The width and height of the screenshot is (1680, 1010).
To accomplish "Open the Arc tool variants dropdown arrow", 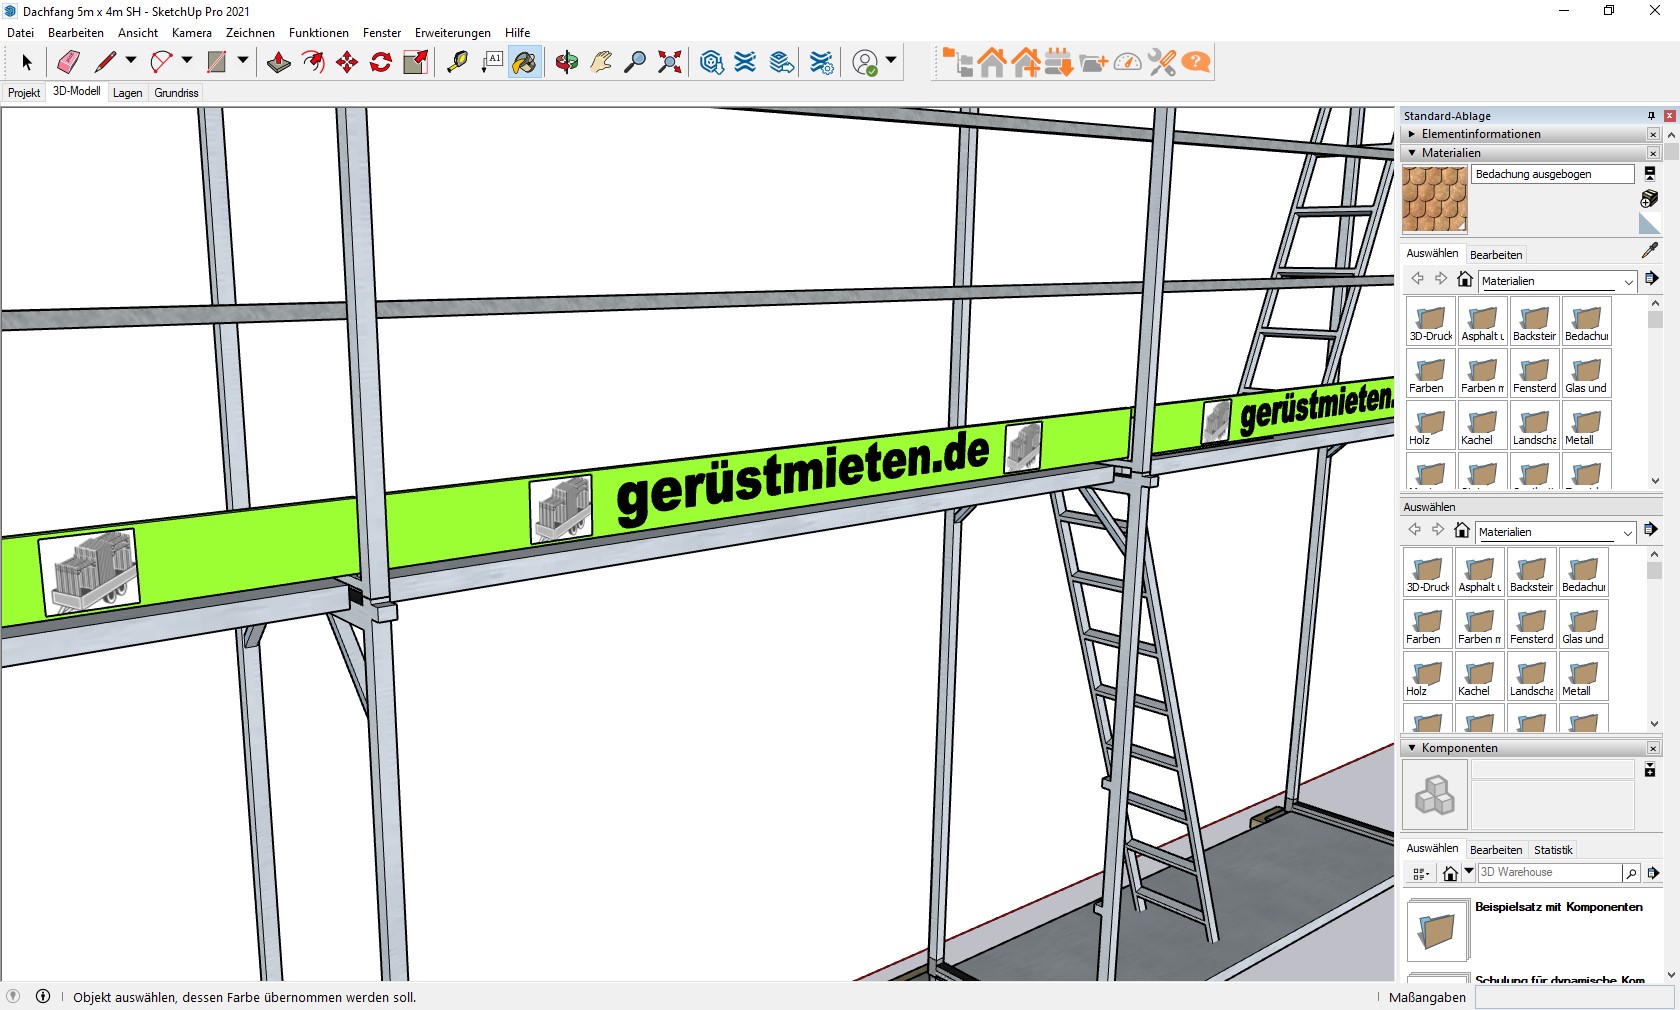I will tap(186, 61).
